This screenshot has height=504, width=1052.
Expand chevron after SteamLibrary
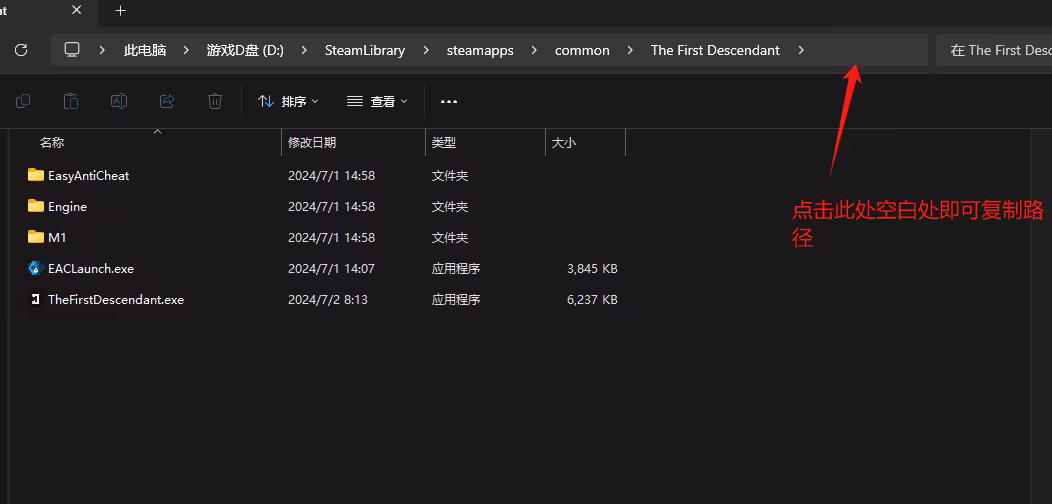click(426, 50)
